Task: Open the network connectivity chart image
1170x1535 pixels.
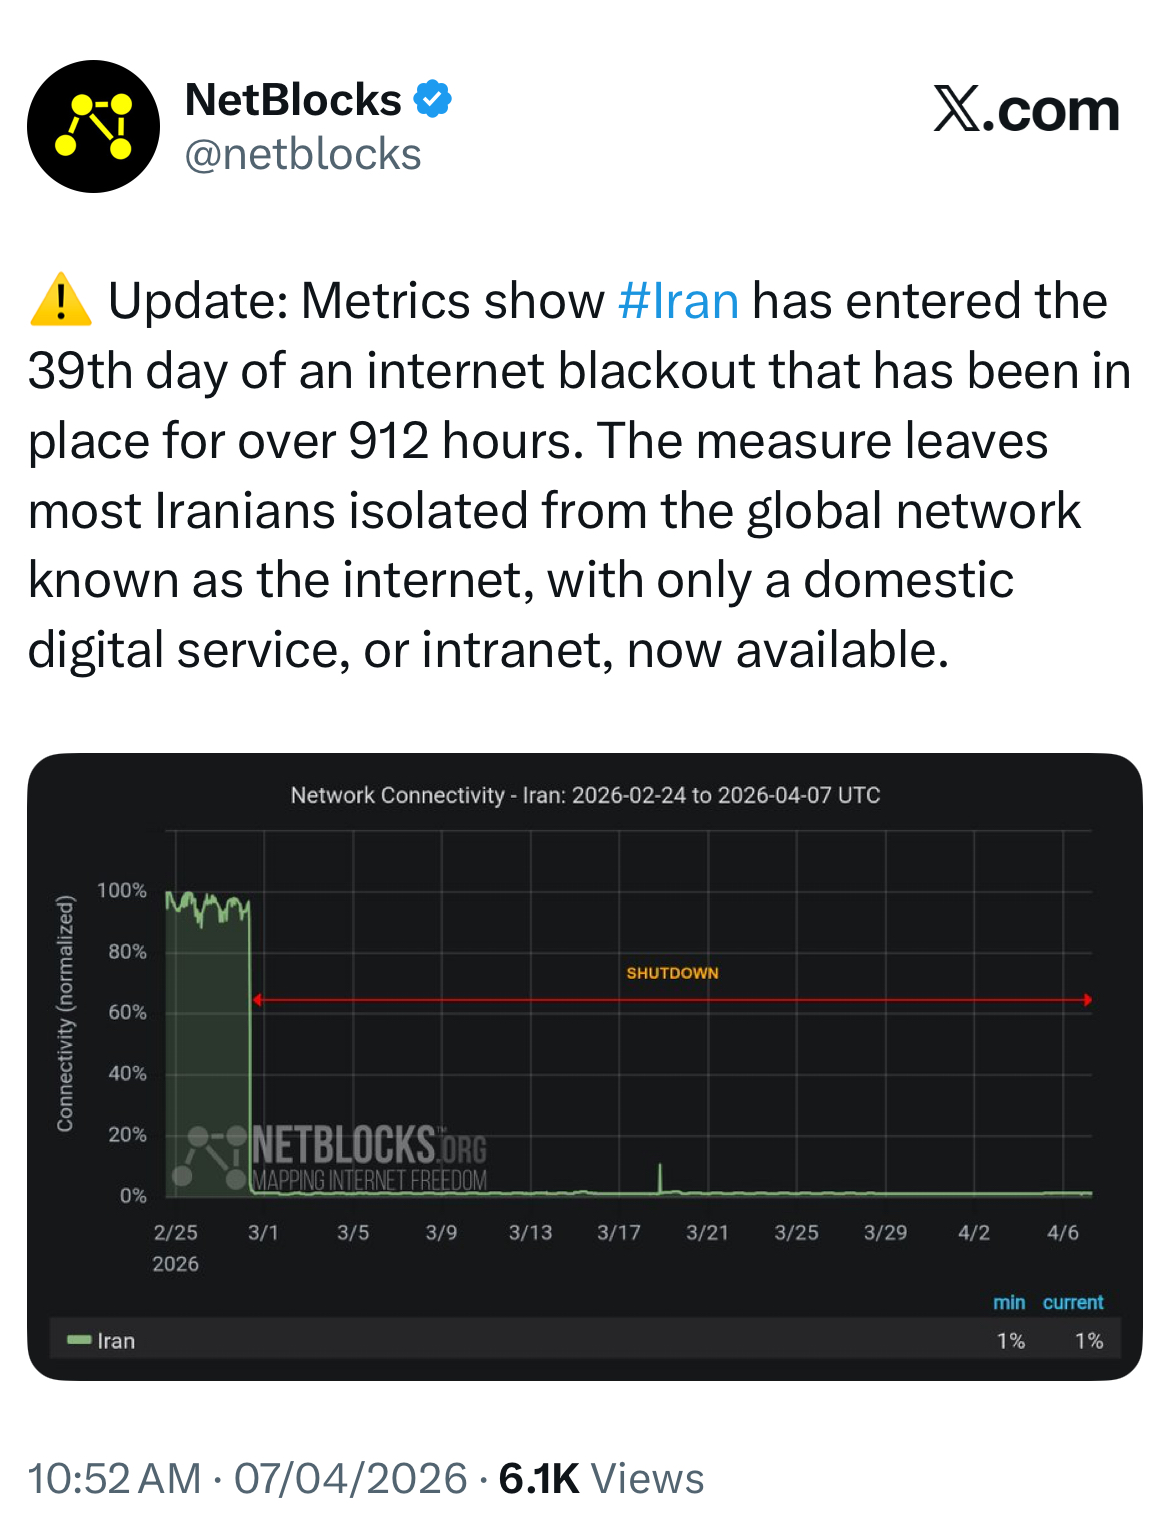Action: 585,1066
